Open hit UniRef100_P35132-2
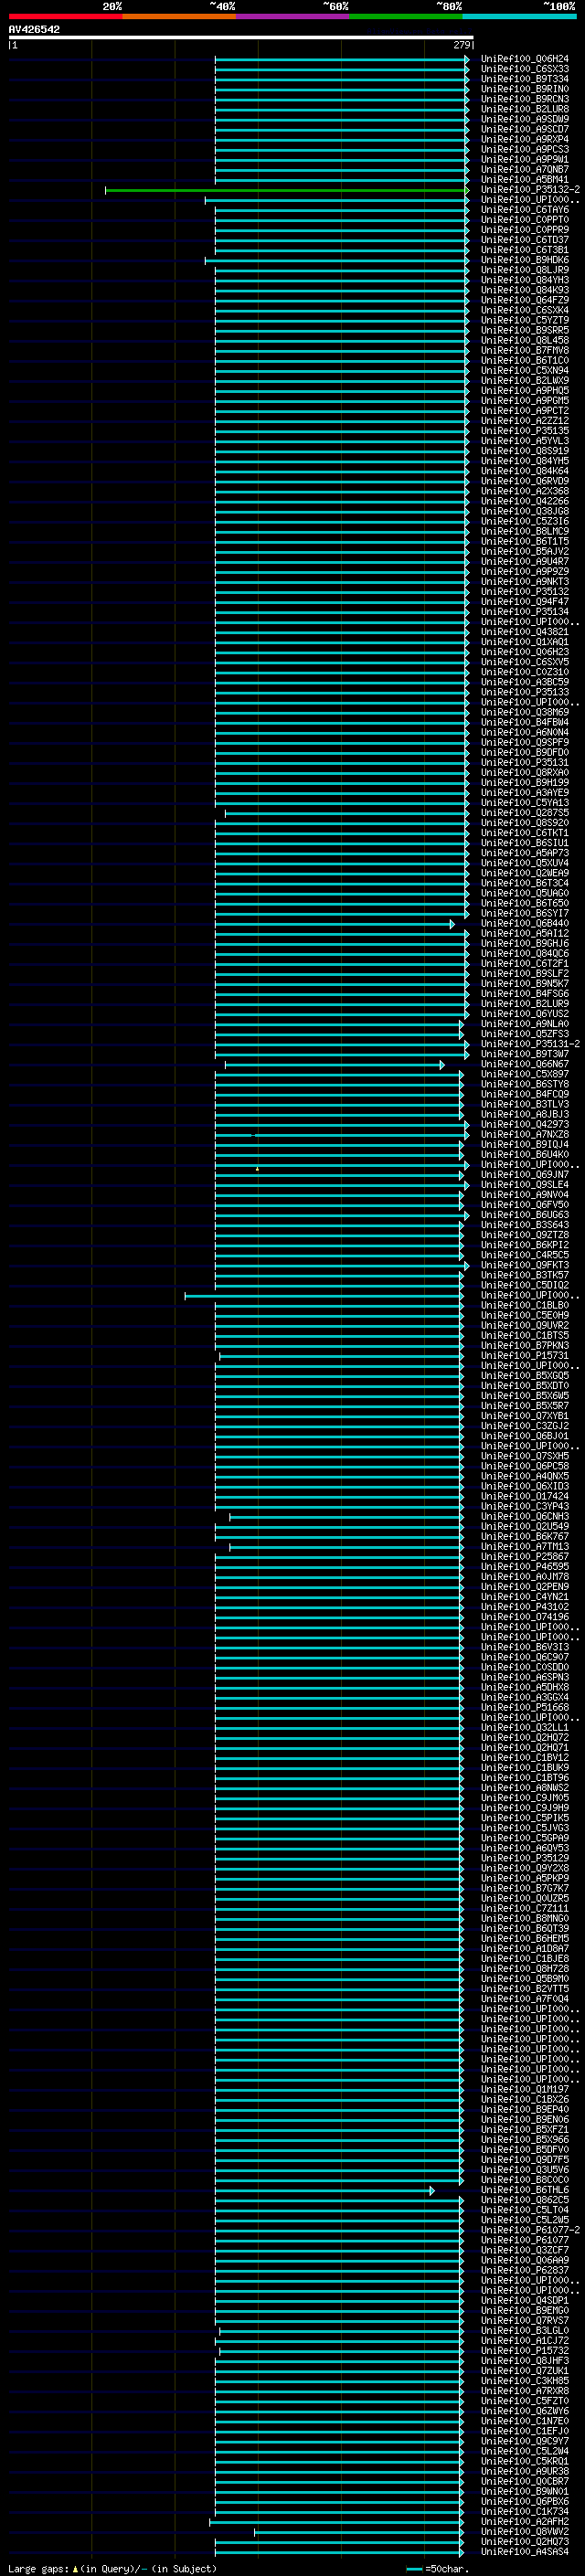585x2576 pixels. 530,190
